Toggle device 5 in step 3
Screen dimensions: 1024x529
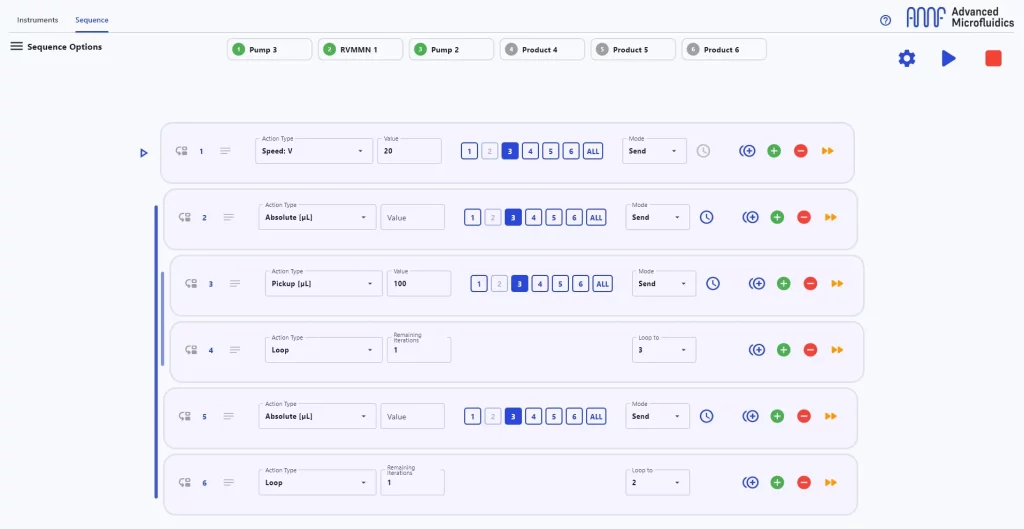pos(560,283)
